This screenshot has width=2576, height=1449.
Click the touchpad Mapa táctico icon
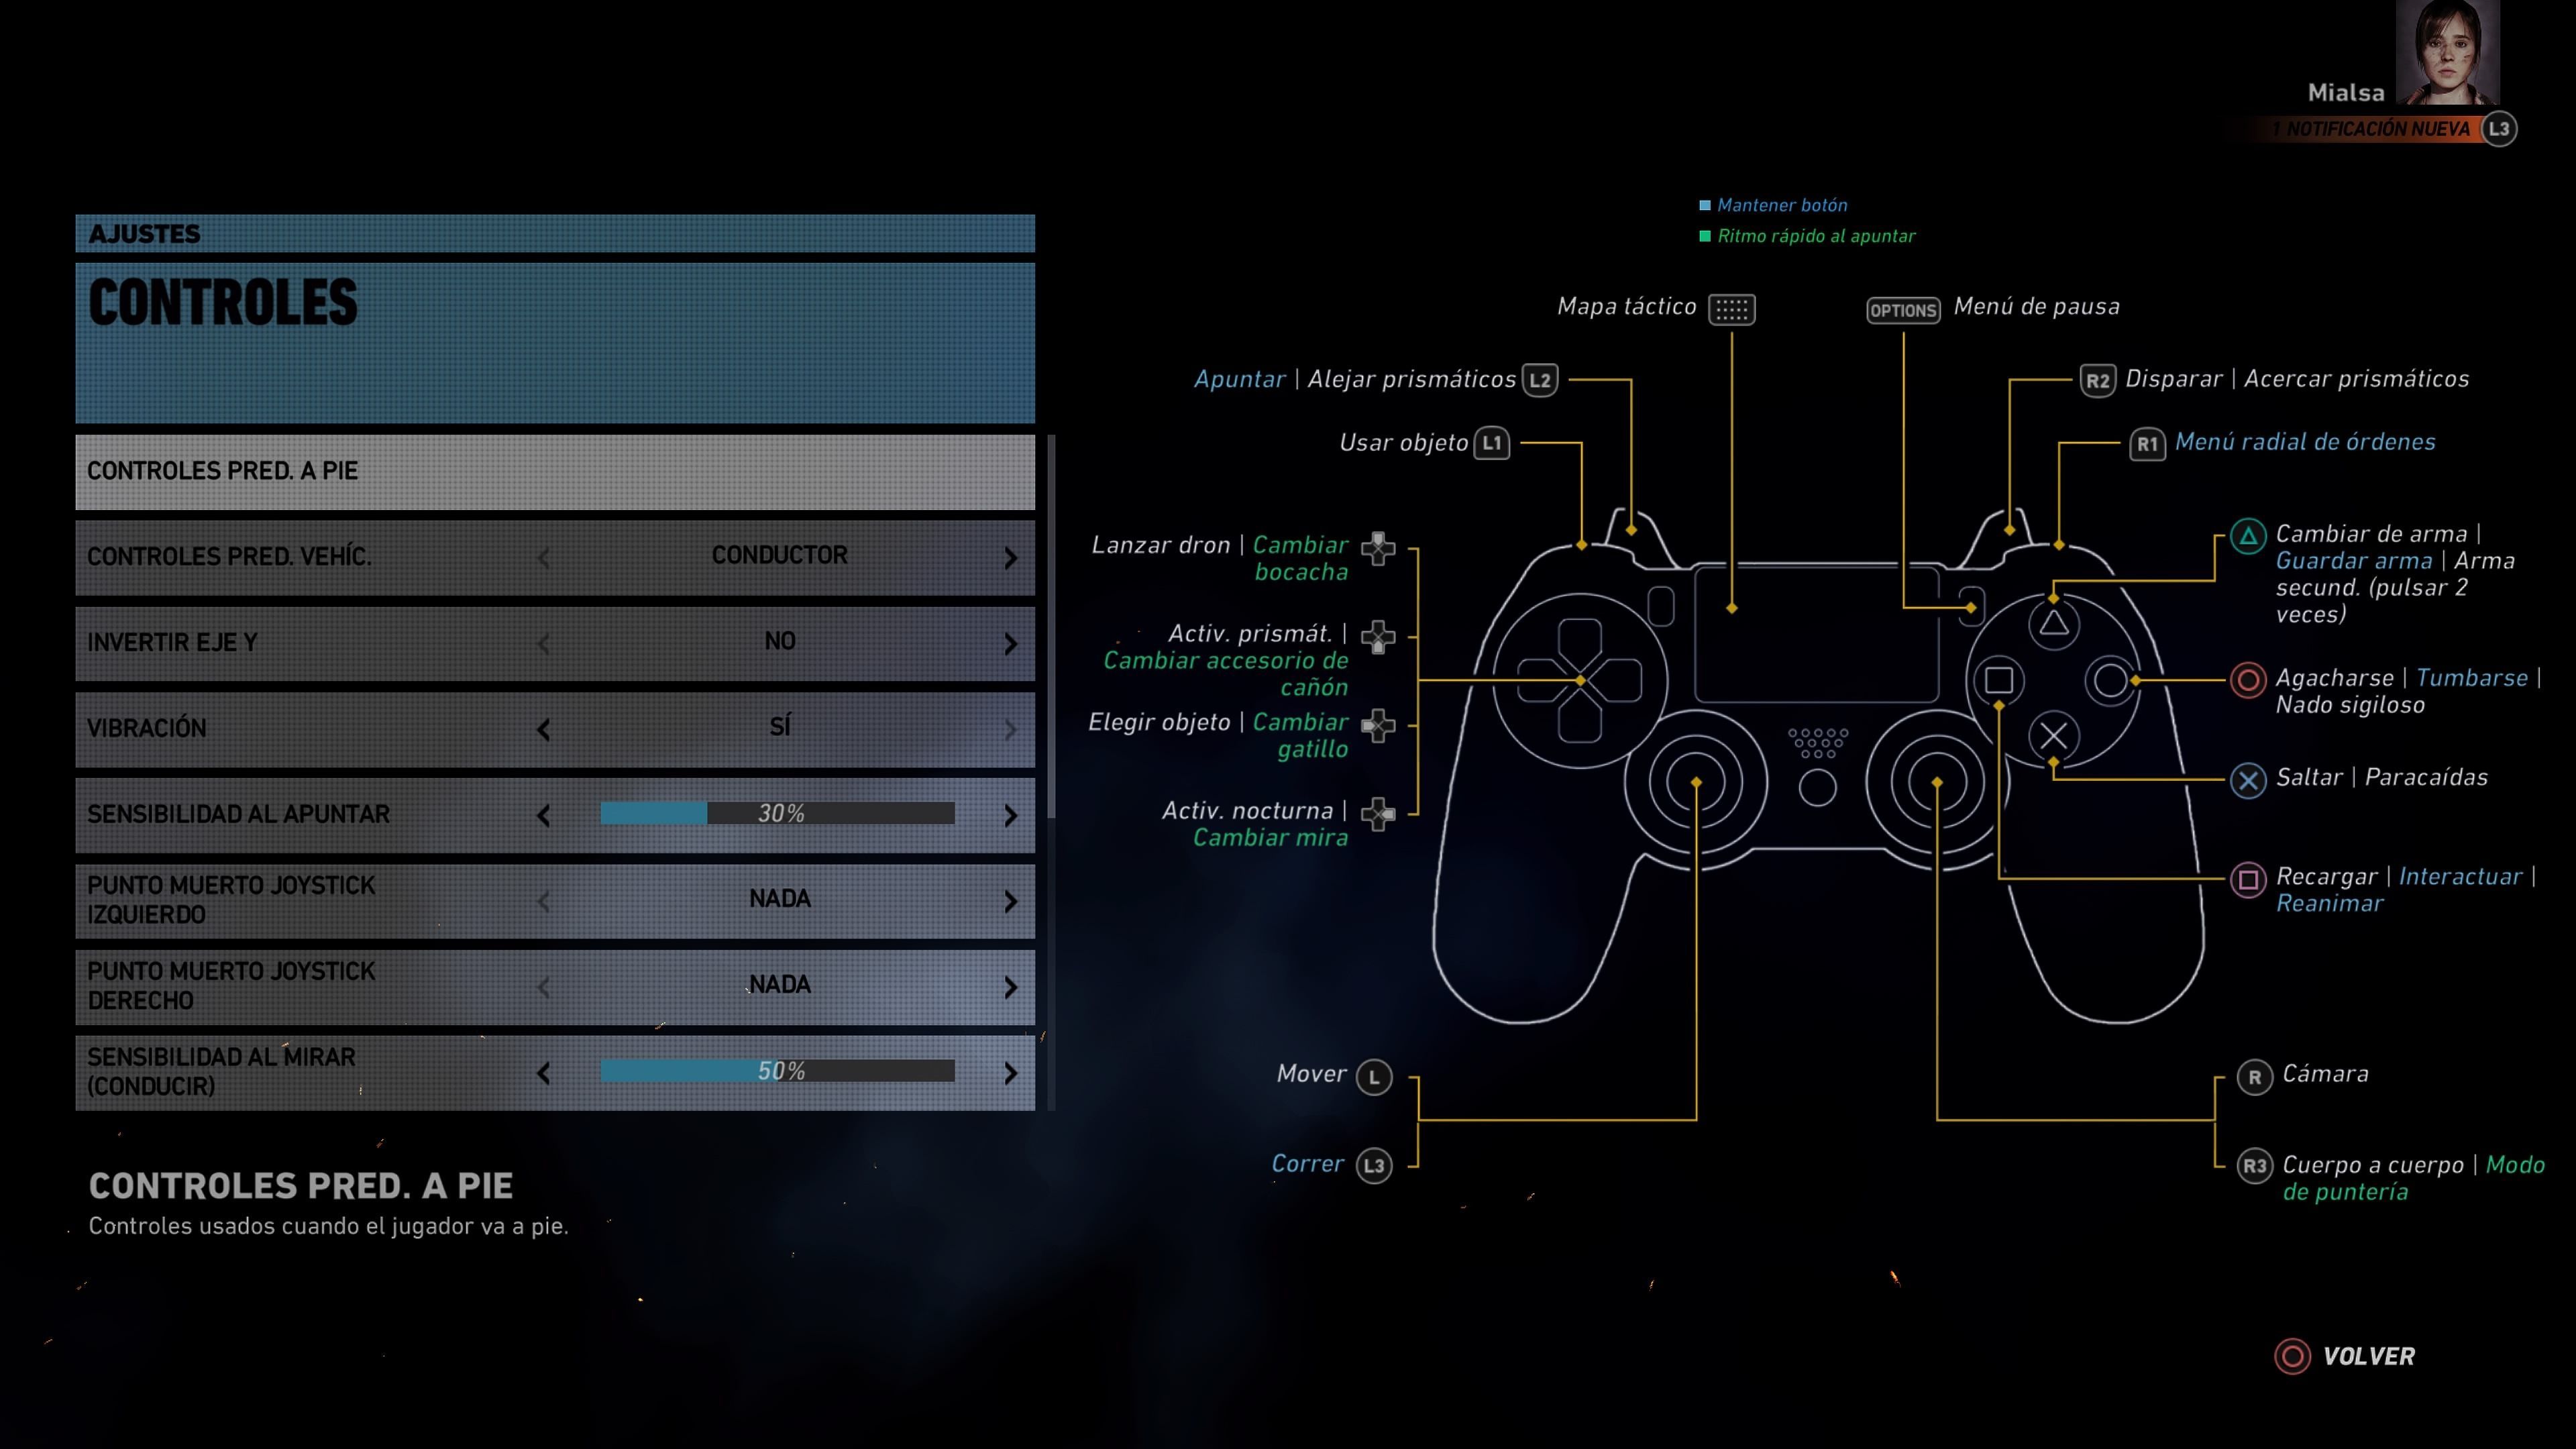(1731, 309)
